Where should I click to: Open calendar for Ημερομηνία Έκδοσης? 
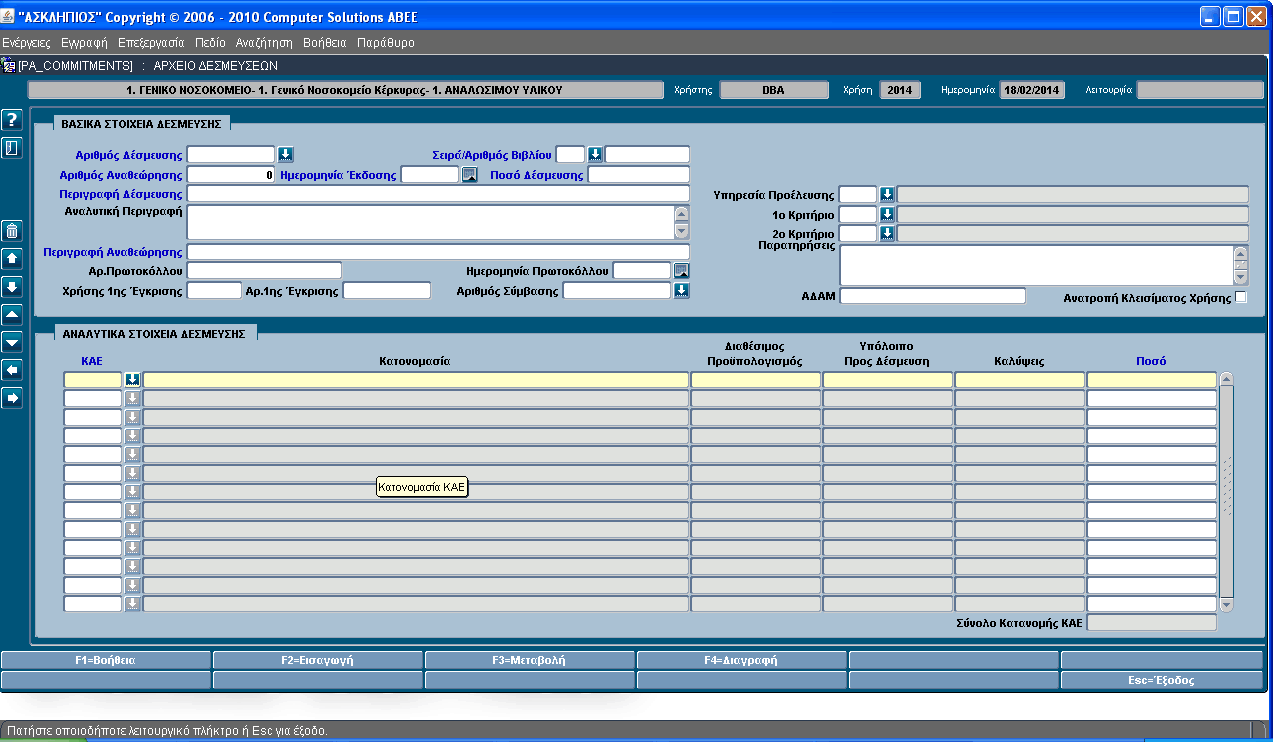(469, 175)
